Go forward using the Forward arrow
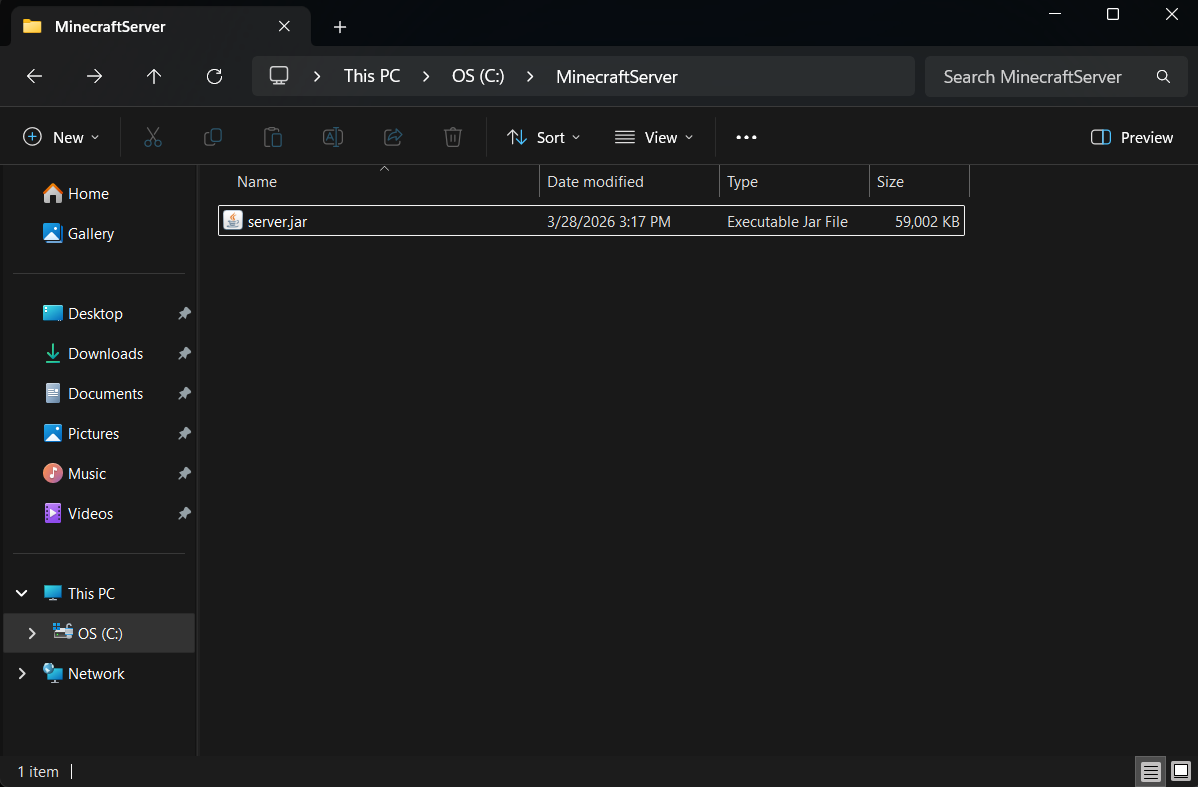 point(94,76)
